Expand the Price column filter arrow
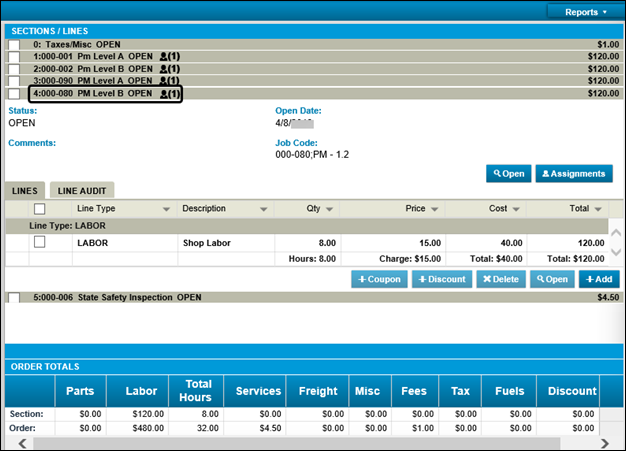This screenshot has height=451, width=626. pyautogui.click(x=436, y=210)
